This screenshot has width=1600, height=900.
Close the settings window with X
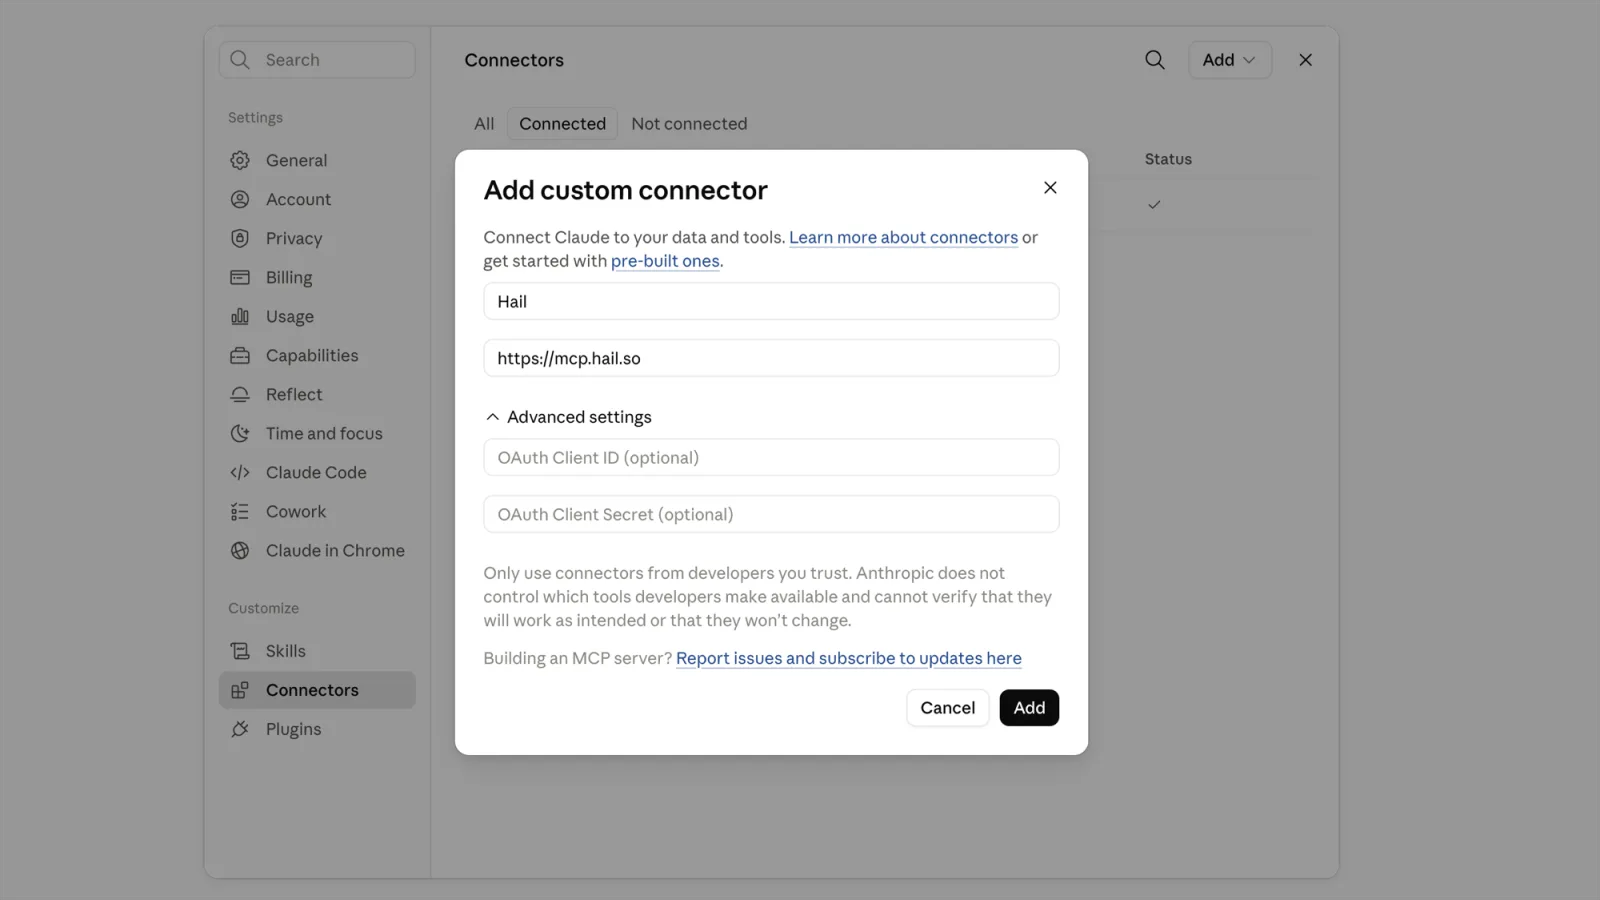pyautogui.click(x=1305, y=60)
